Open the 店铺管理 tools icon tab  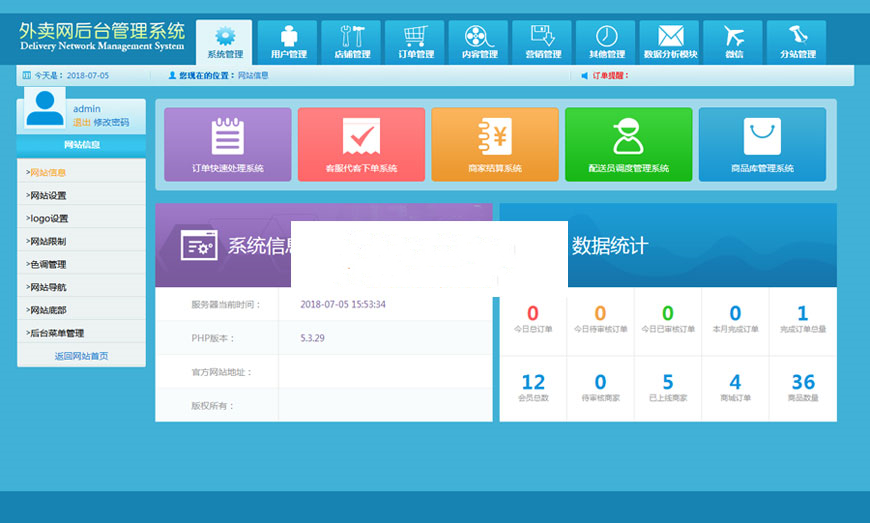click(353, 41)
